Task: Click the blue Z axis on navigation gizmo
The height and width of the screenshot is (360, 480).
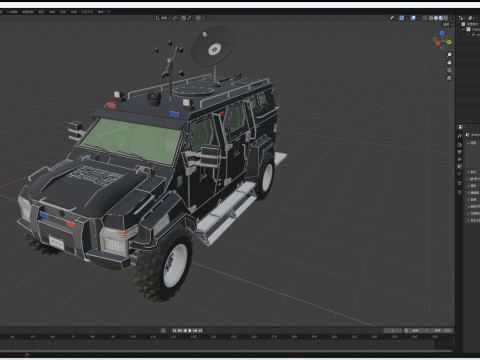Action: click(x=442, y=33)
